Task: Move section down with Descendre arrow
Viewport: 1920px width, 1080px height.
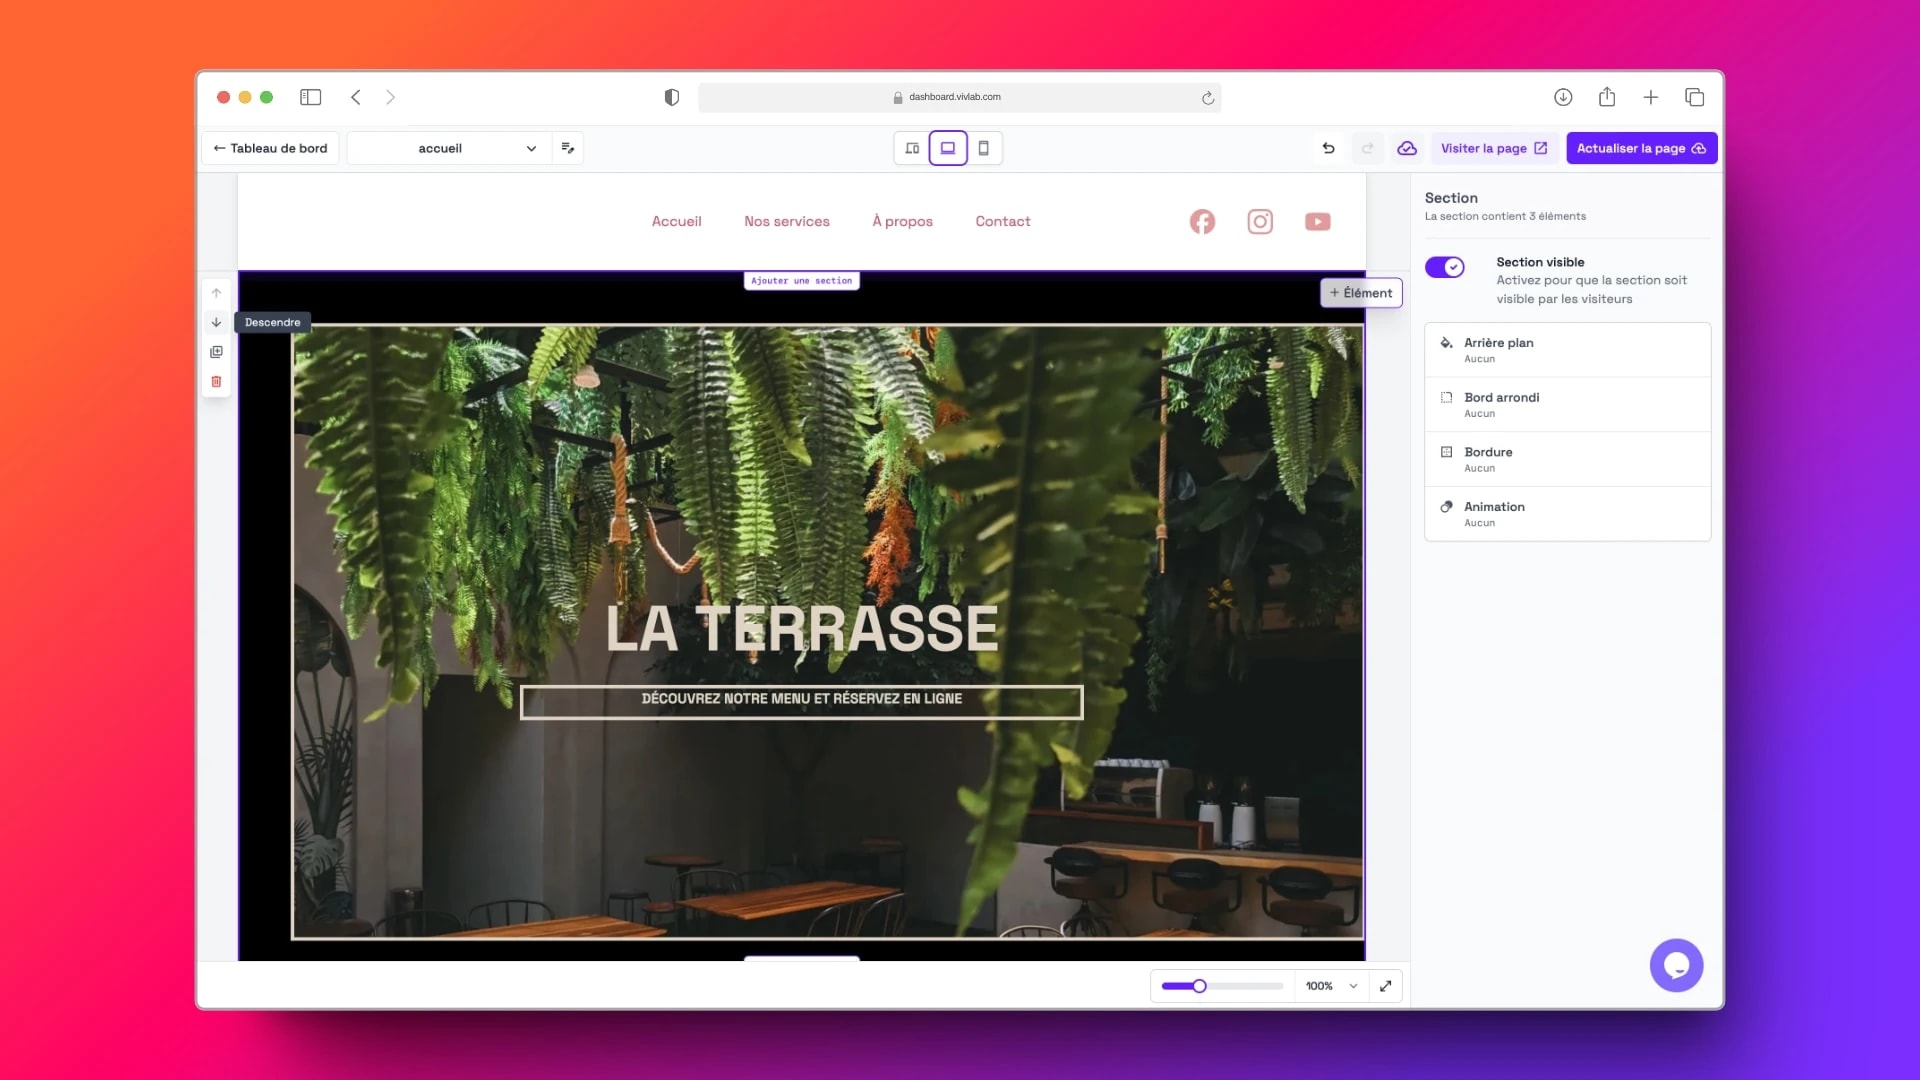Action: pyautogui.click(x=216, y=323)
